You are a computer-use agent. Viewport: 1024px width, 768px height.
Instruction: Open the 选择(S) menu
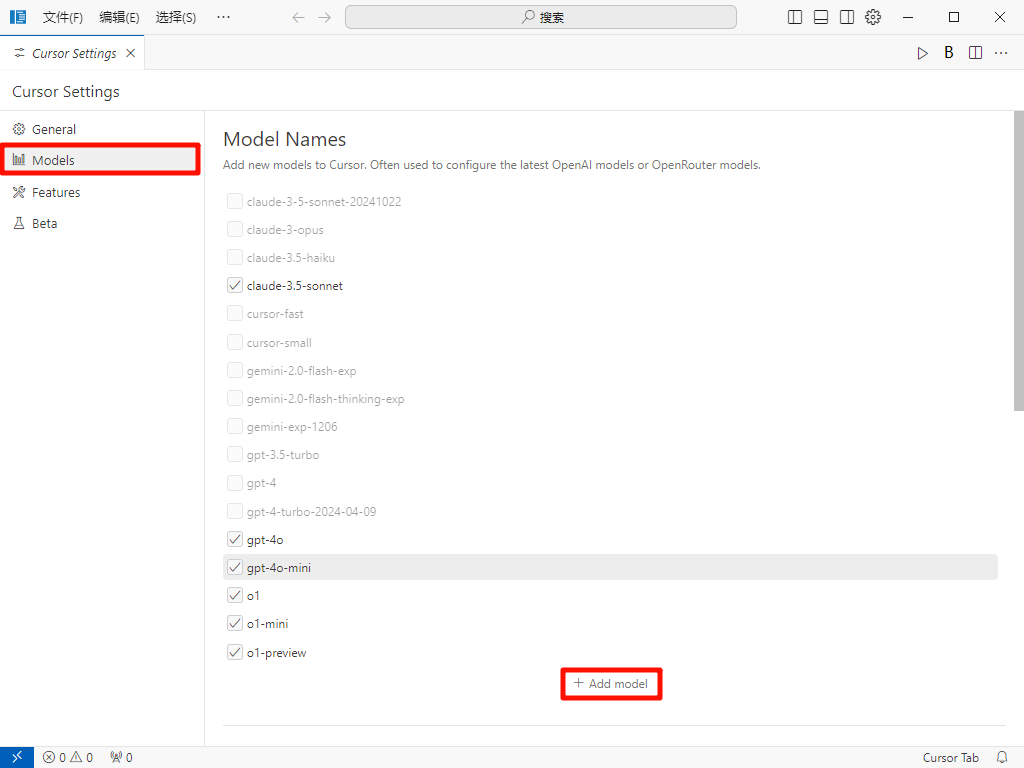[x=176, y=18]
